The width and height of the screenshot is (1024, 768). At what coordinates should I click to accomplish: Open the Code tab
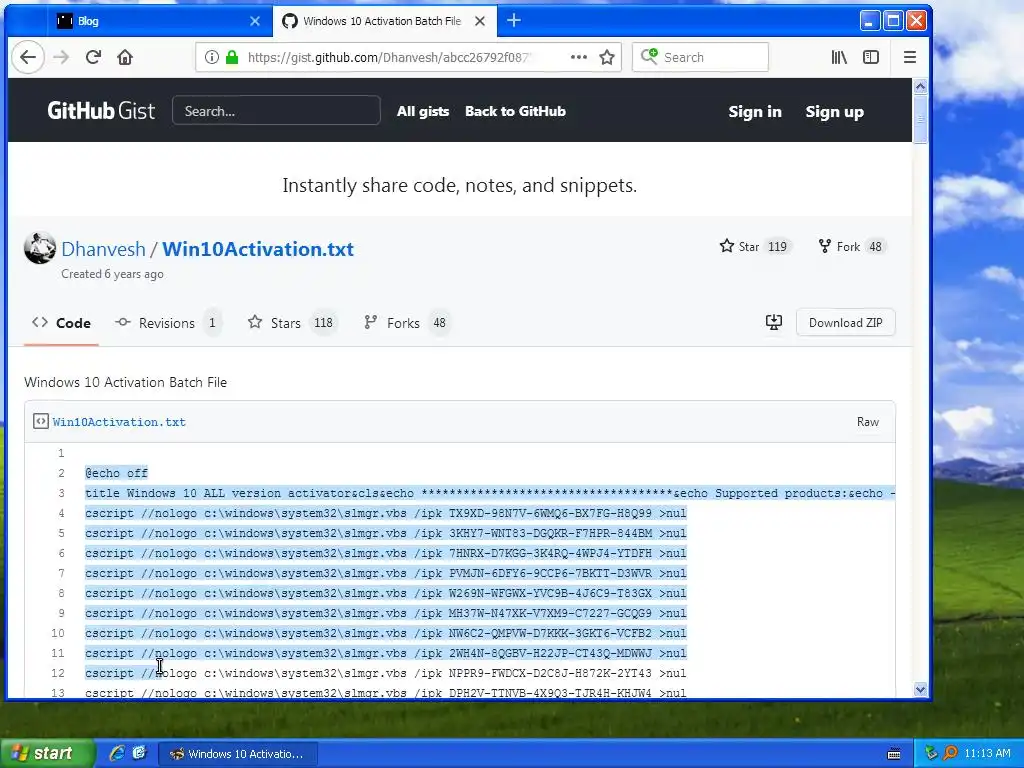61,323
